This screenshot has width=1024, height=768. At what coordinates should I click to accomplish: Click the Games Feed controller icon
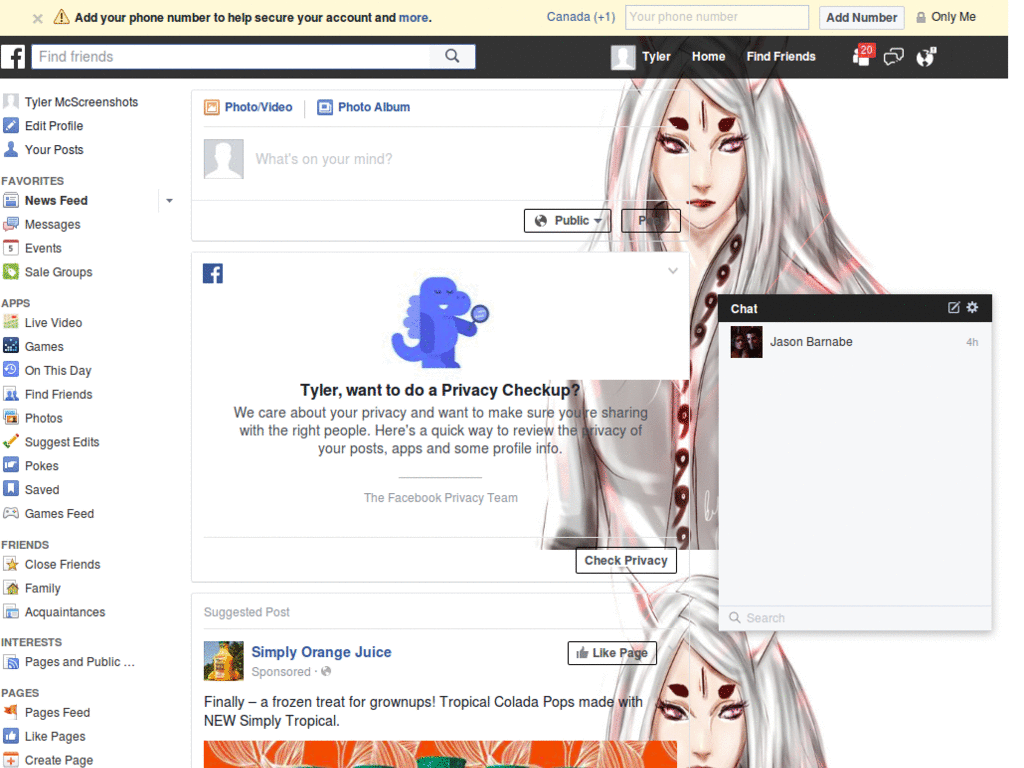tap(10, 513)
